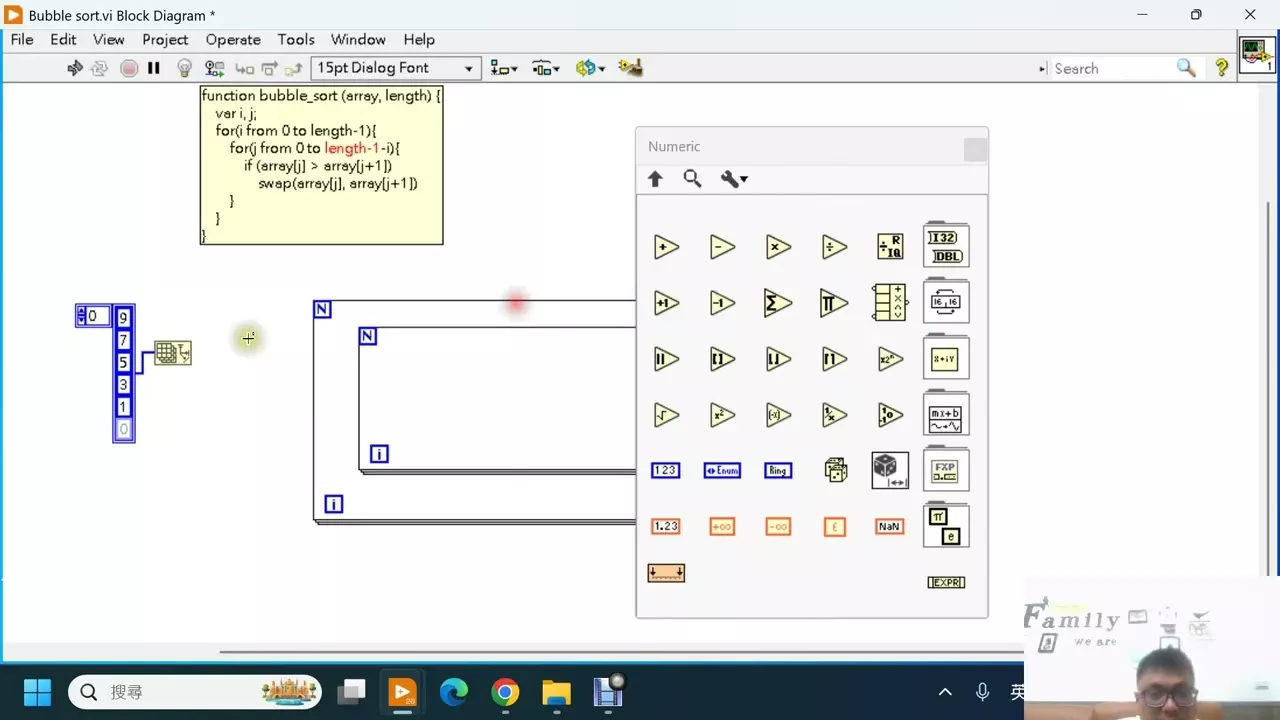Click the palette Search magnifier button

tap(692, 179)
